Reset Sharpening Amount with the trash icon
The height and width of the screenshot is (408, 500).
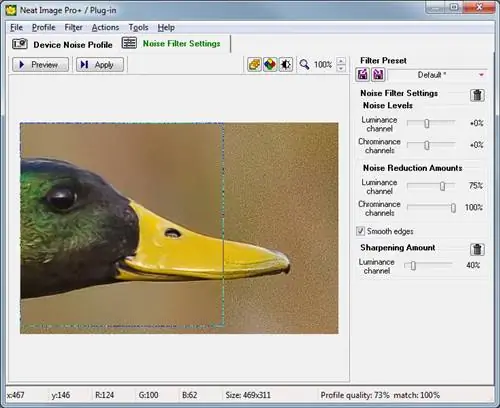coord(477,249)
